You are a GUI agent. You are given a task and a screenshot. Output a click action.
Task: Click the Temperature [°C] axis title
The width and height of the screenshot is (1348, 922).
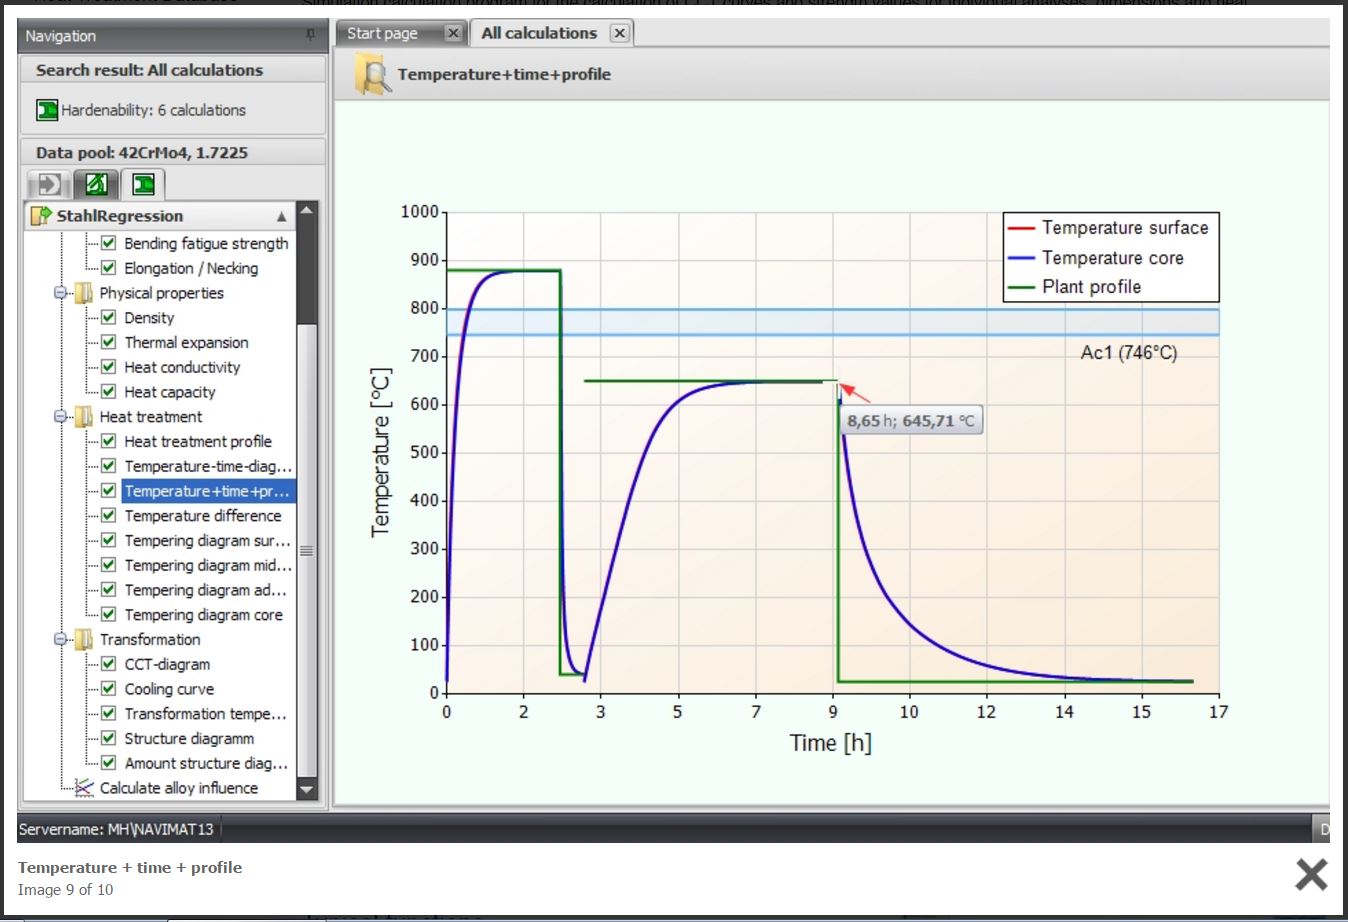click(x=381, y=452)
